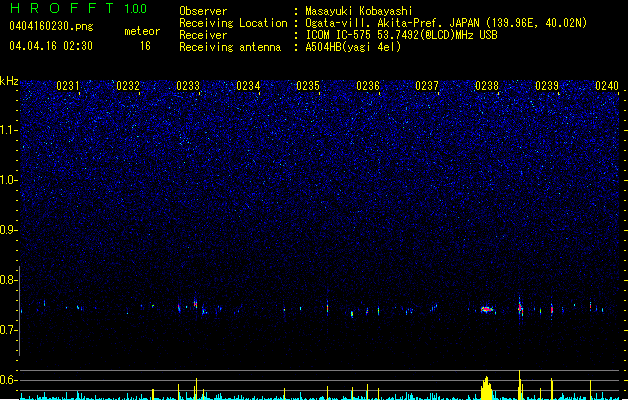Image resolution: width=629 pixels, height=400 pixels.
Task: Click the A504HB(yagi 4el) antenna text
Action: (353, 47)
